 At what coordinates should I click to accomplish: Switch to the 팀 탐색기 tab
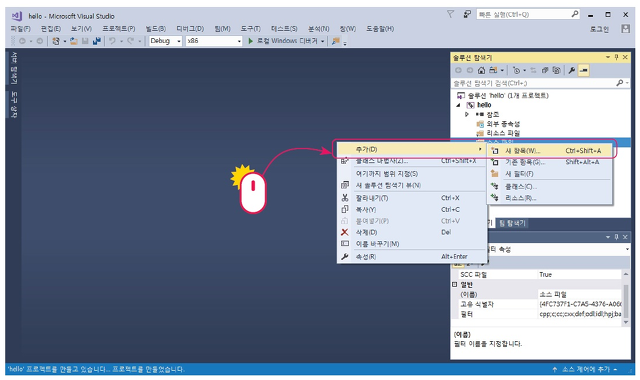coord(512,223)
